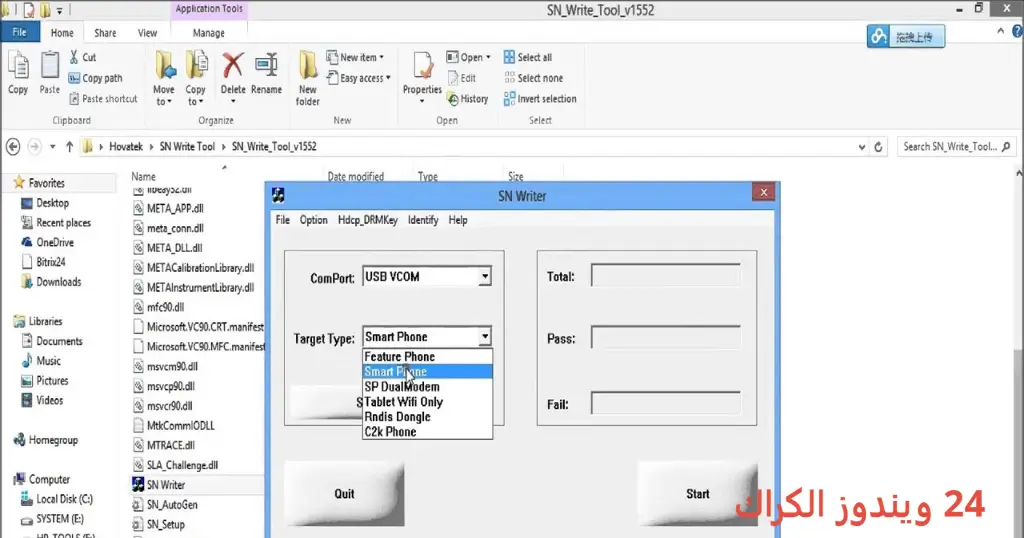Click Edit in Open group

tap(462, 78)
